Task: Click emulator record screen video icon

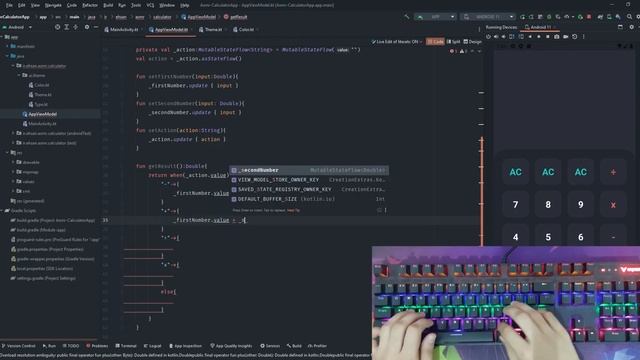Action: [566, 37]
